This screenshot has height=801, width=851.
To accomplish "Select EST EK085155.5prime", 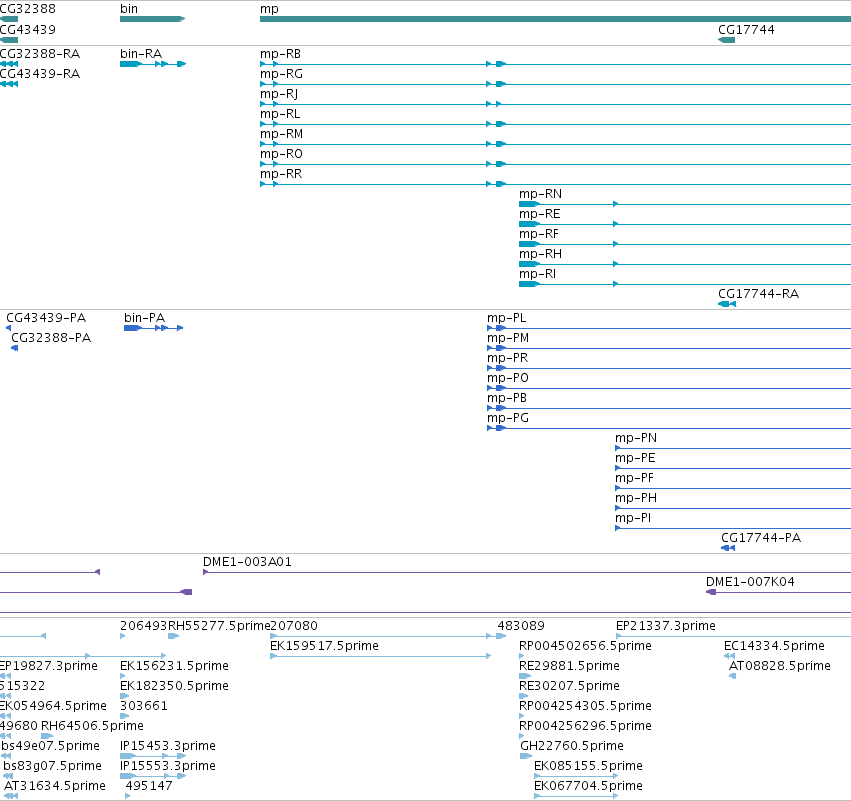I will [588, 766].
